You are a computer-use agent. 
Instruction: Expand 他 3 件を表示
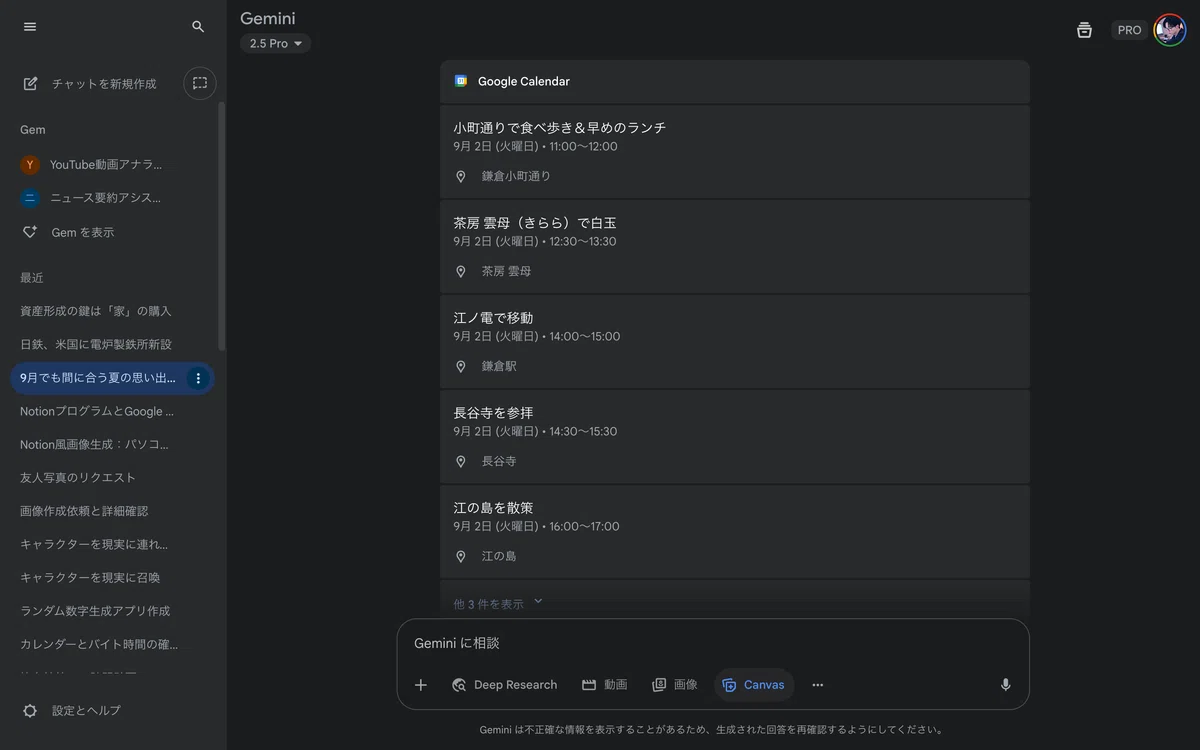(x=498, y=604)
